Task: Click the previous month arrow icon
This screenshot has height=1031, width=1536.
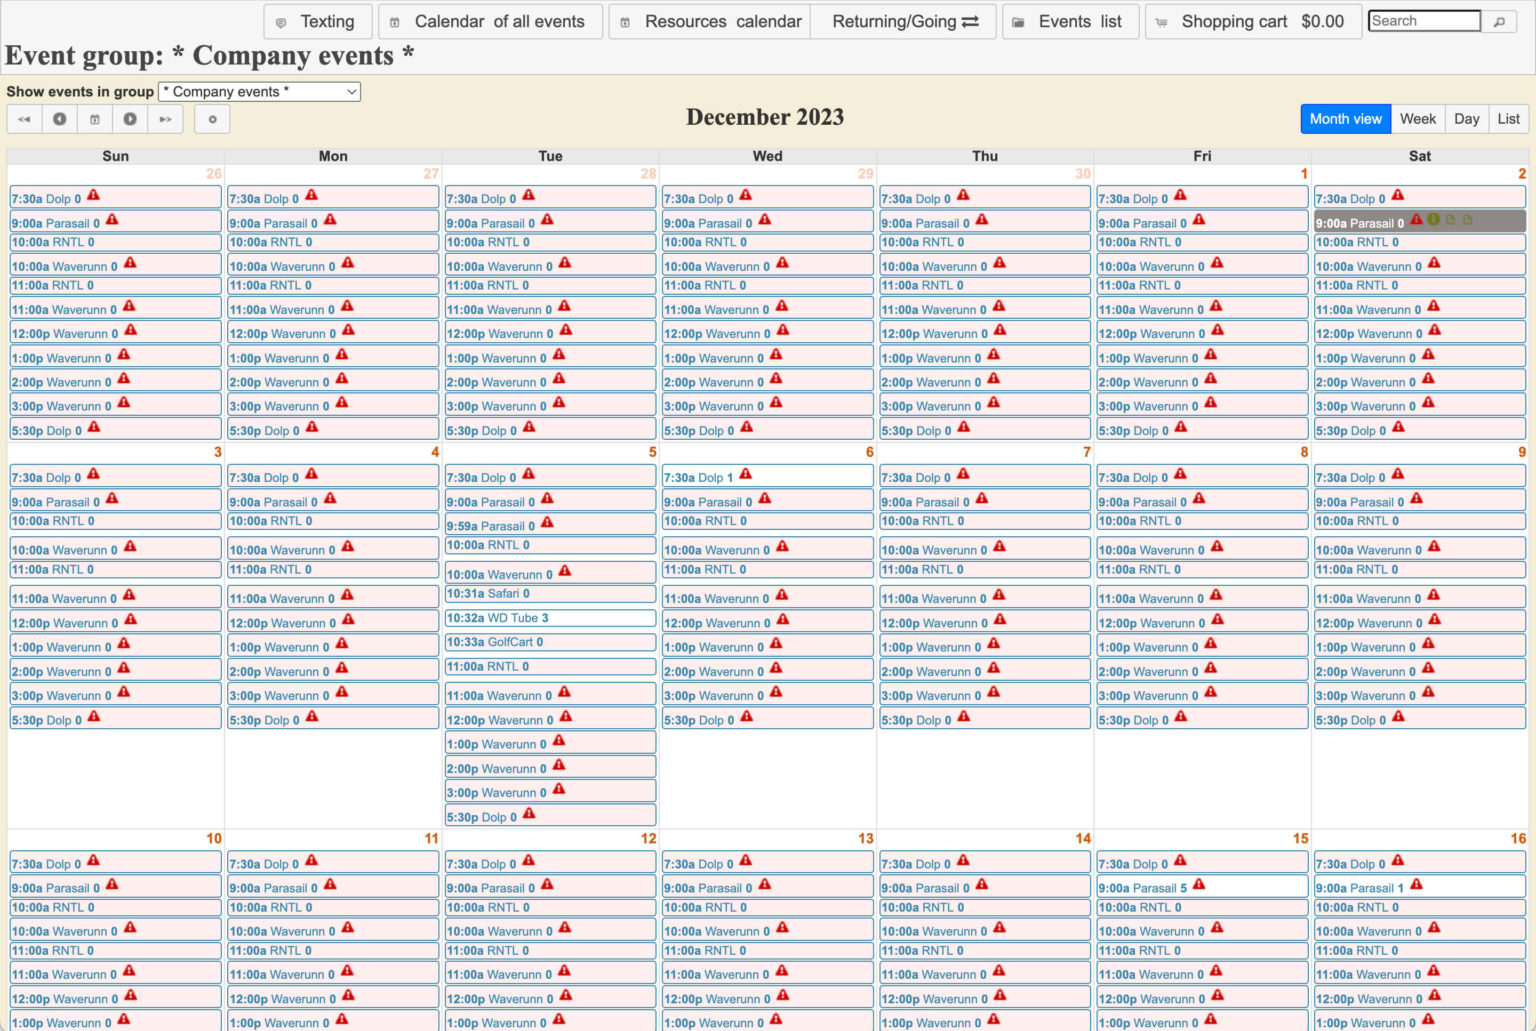Action: [59, 119]
